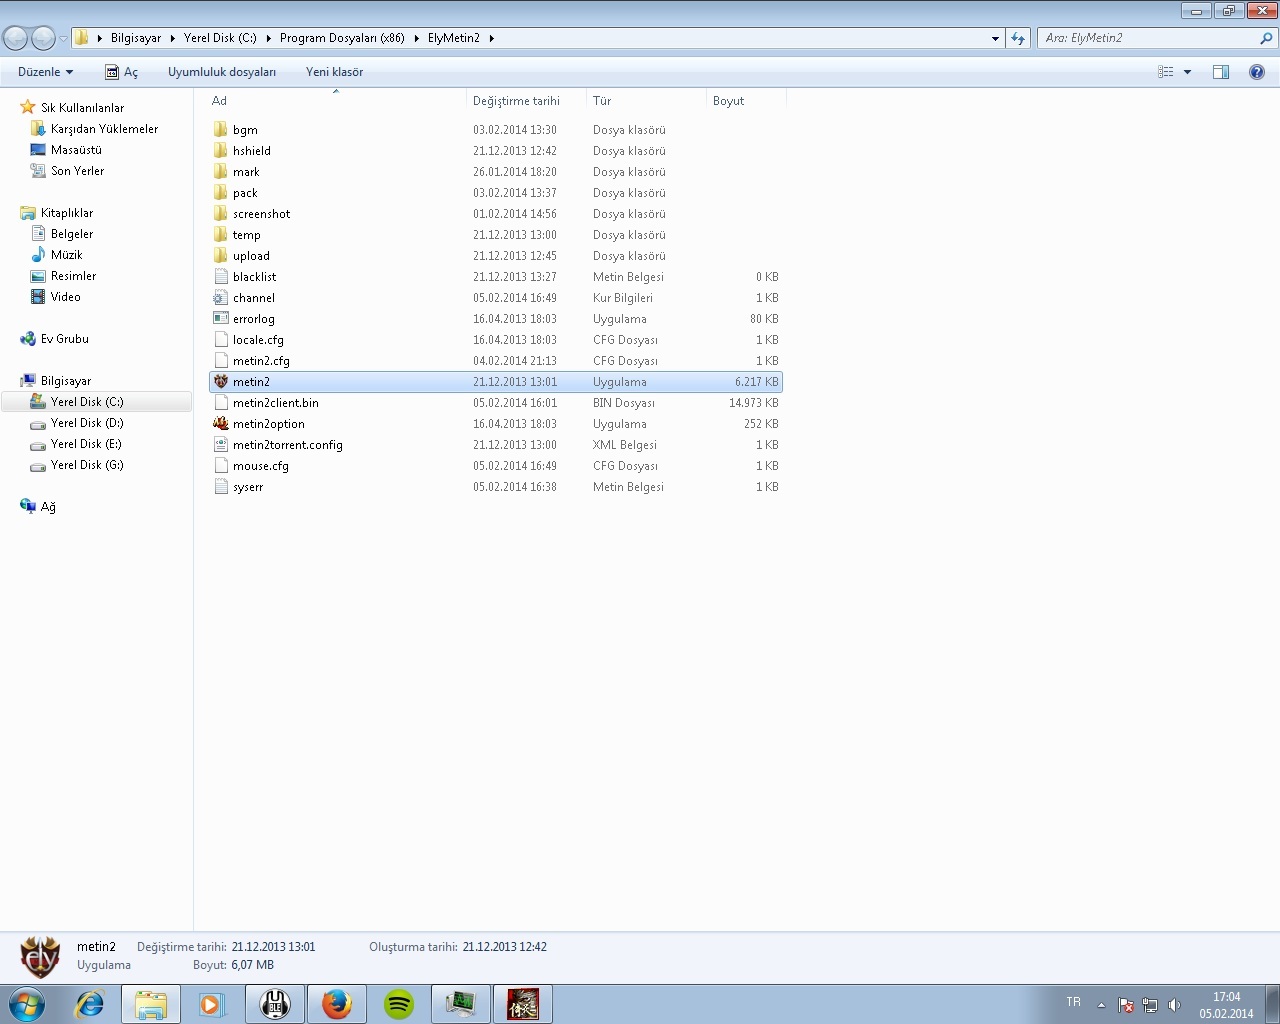Sort files by the Tür column
1280x1024 pixels.
[x=646, y=101]
